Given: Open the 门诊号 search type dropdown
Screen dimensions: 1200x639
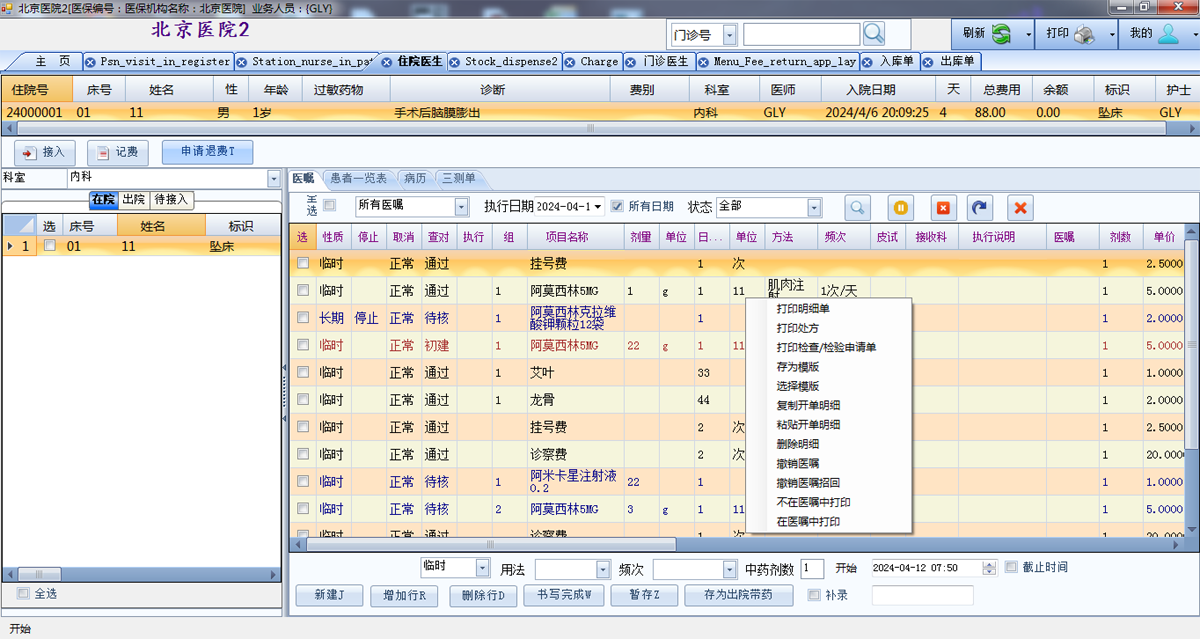Looking at the screenshot, I should pos(729,35).
